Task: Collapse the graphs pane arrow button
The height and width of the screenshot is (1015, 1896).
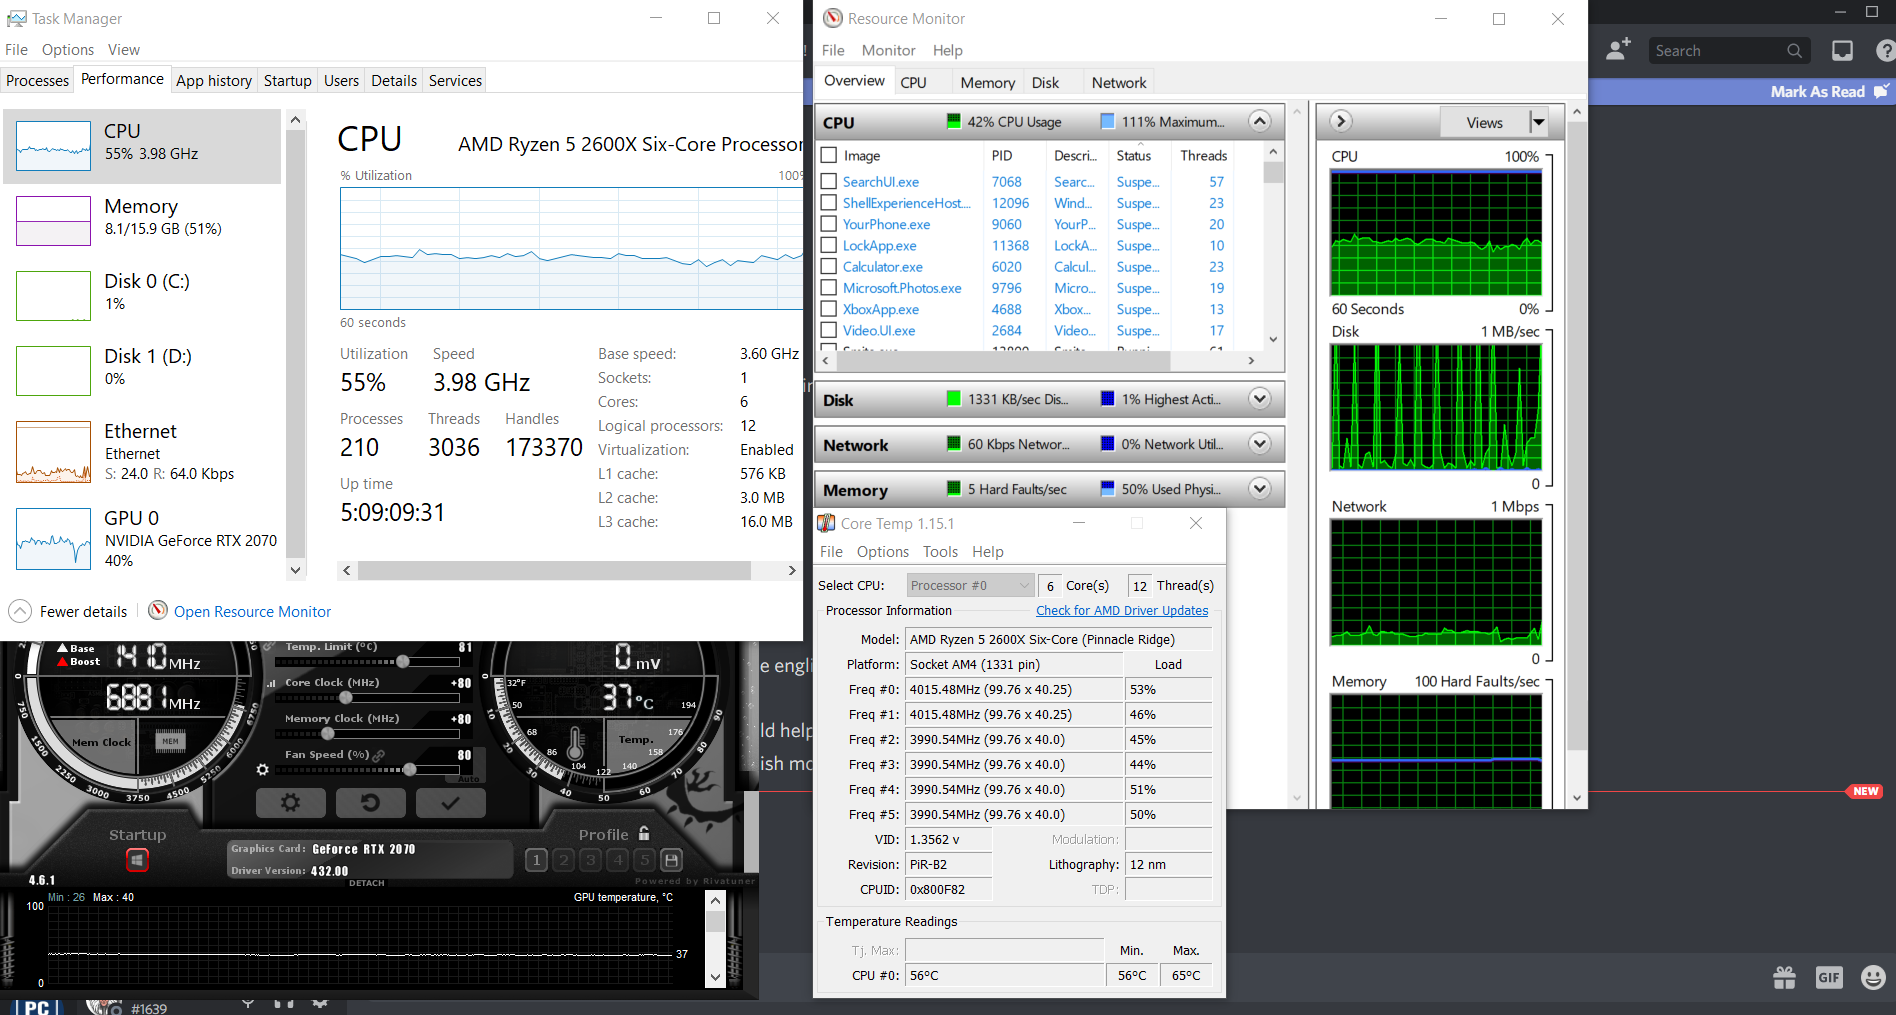Action: (1341, 121)
